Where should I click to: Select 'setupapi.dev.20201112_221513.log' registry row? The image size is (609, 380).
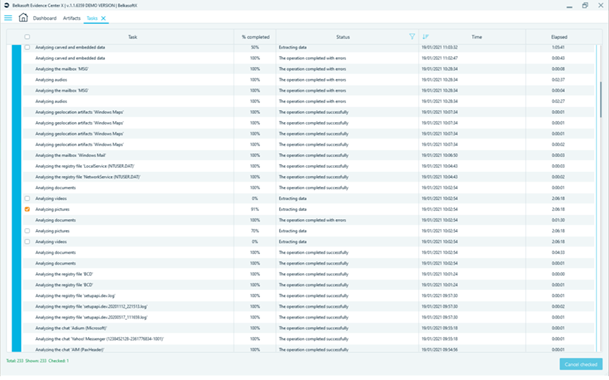308,307
